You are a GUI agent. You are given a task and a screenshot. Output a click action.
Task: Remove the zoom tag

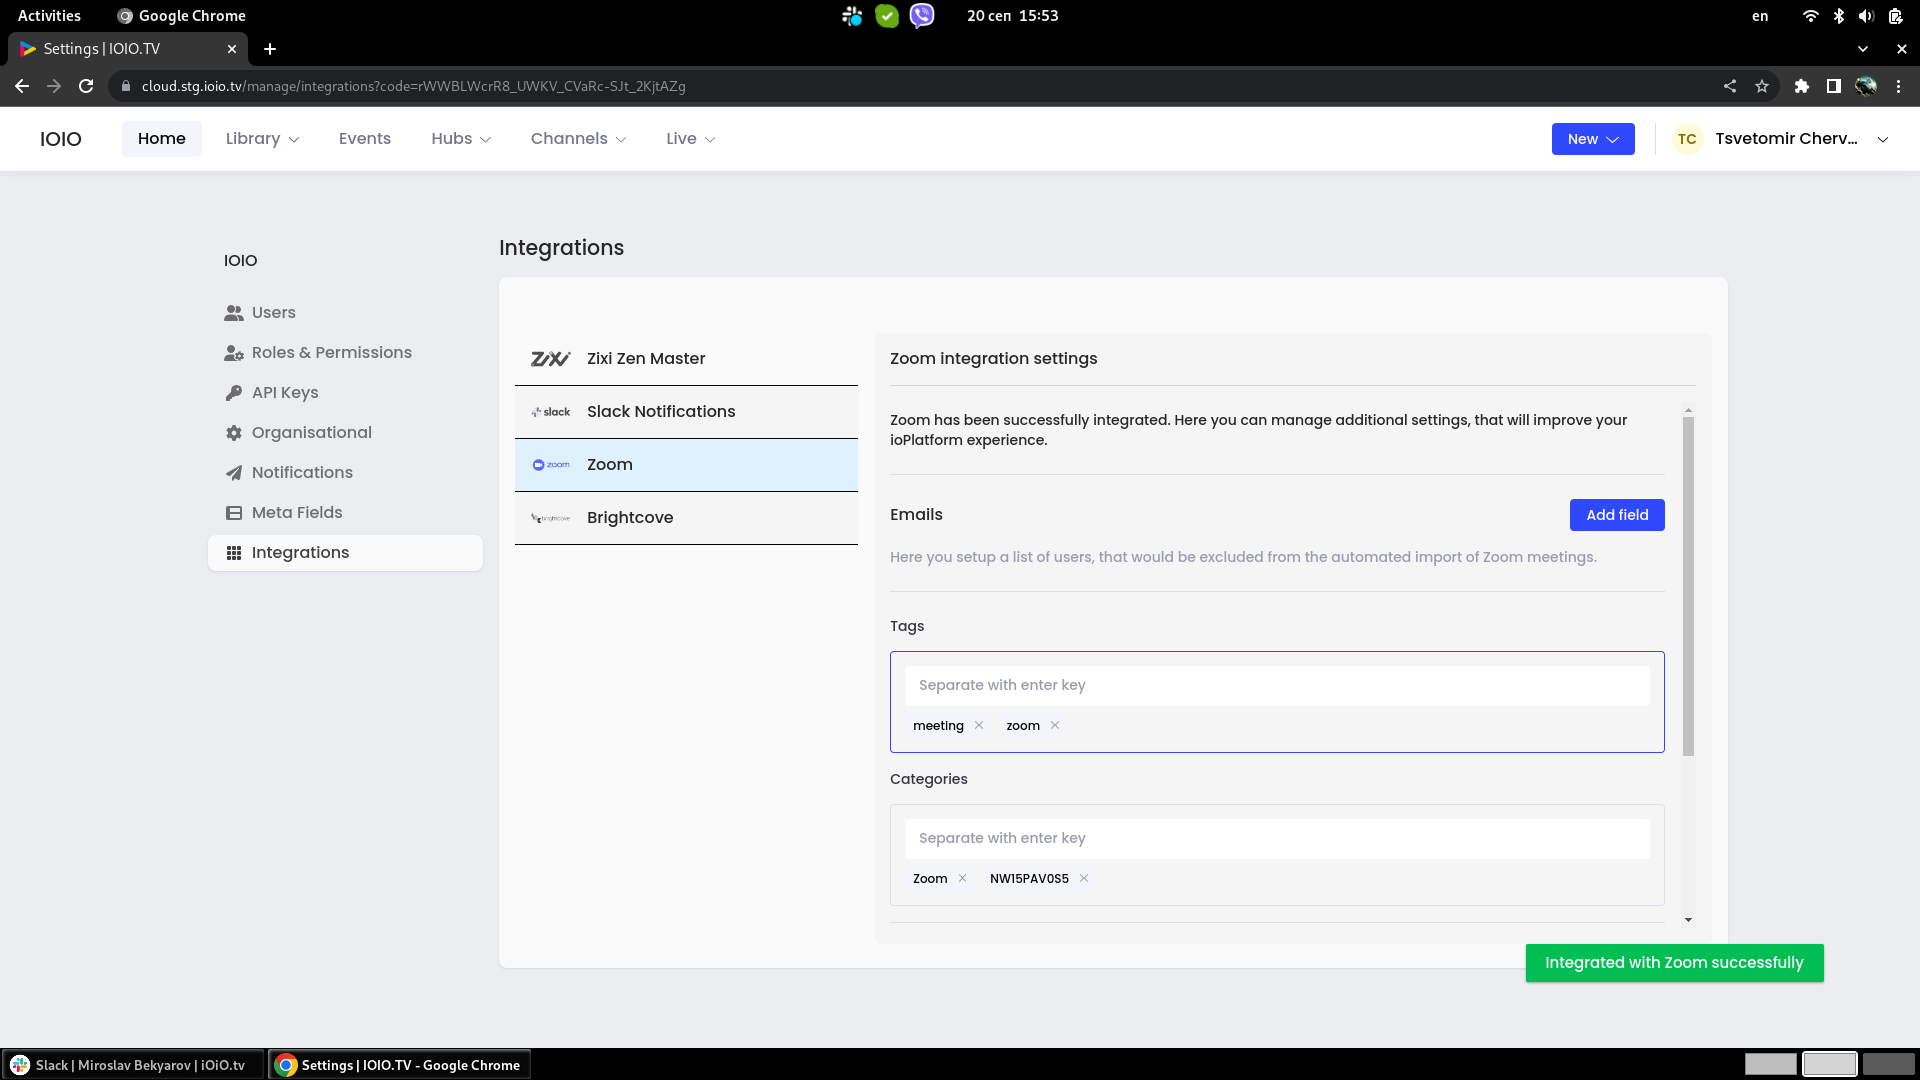tap(1055, 726)
